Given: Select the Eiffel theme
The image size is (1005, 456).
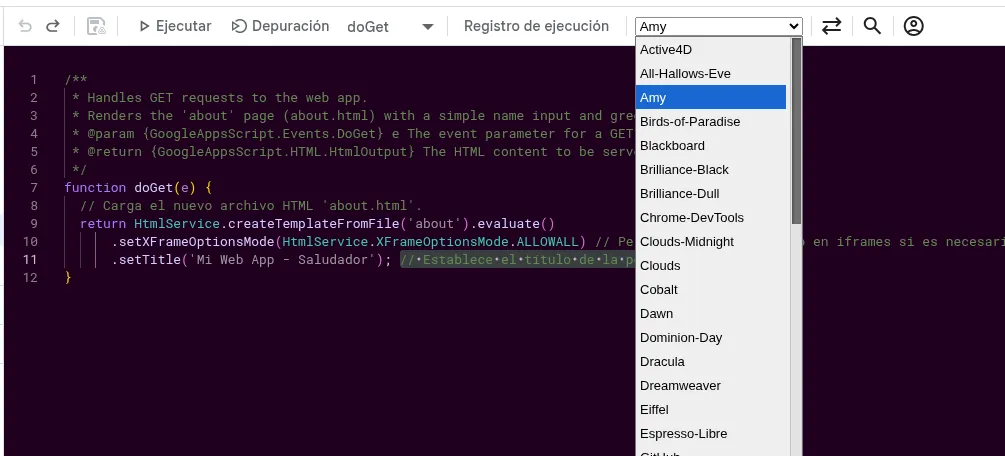Looking at the screenshot, I should (x=710, y=410).
